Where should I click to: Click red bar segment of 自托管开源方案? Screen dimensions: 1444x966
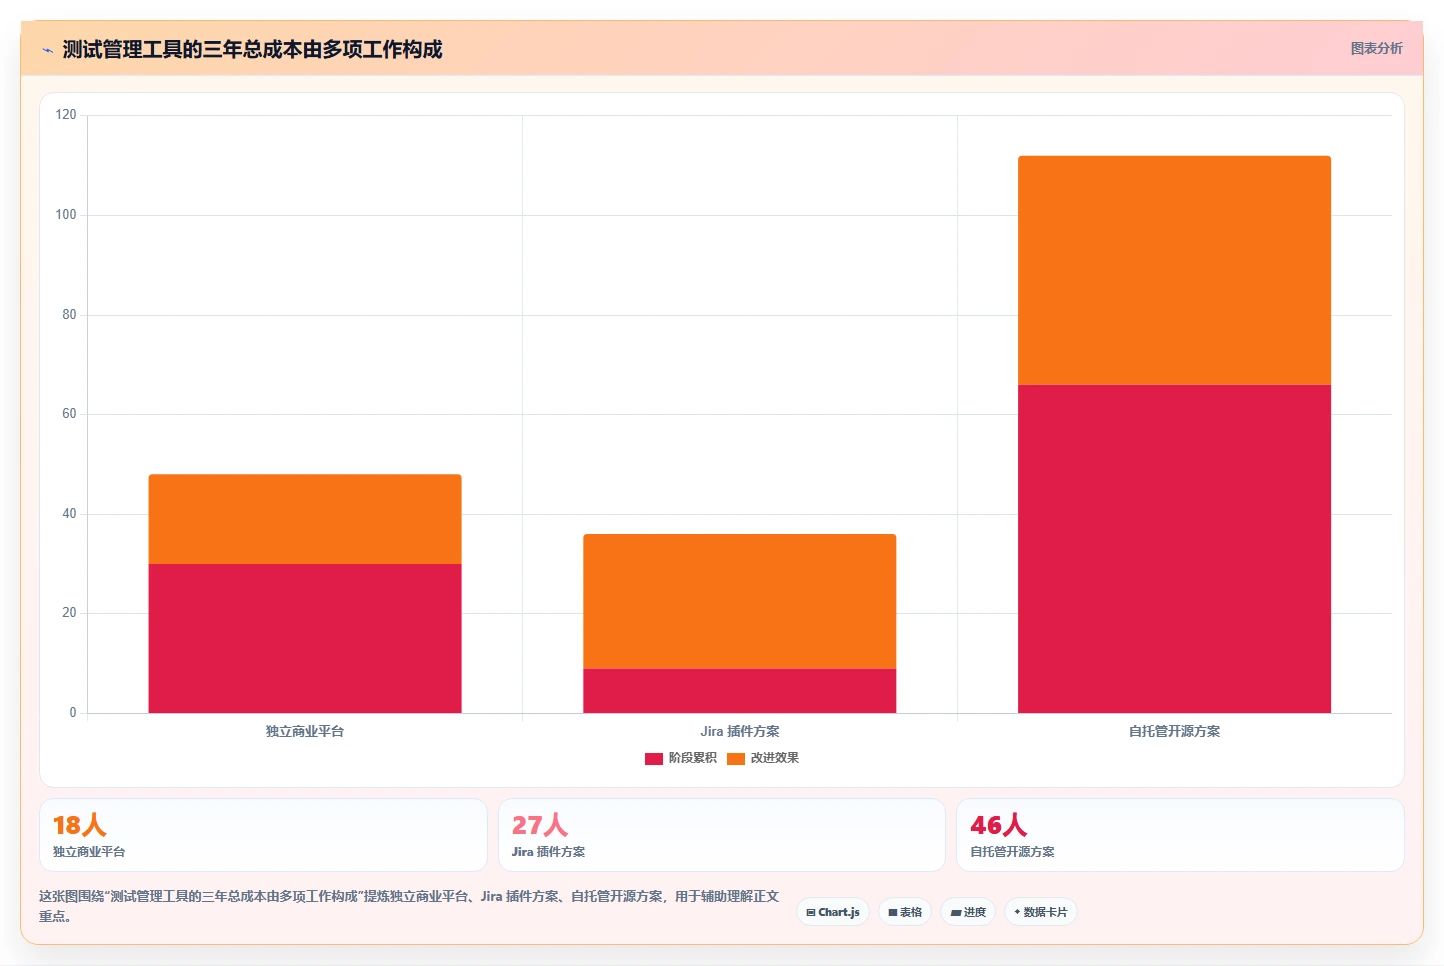tap(1174, 549)
